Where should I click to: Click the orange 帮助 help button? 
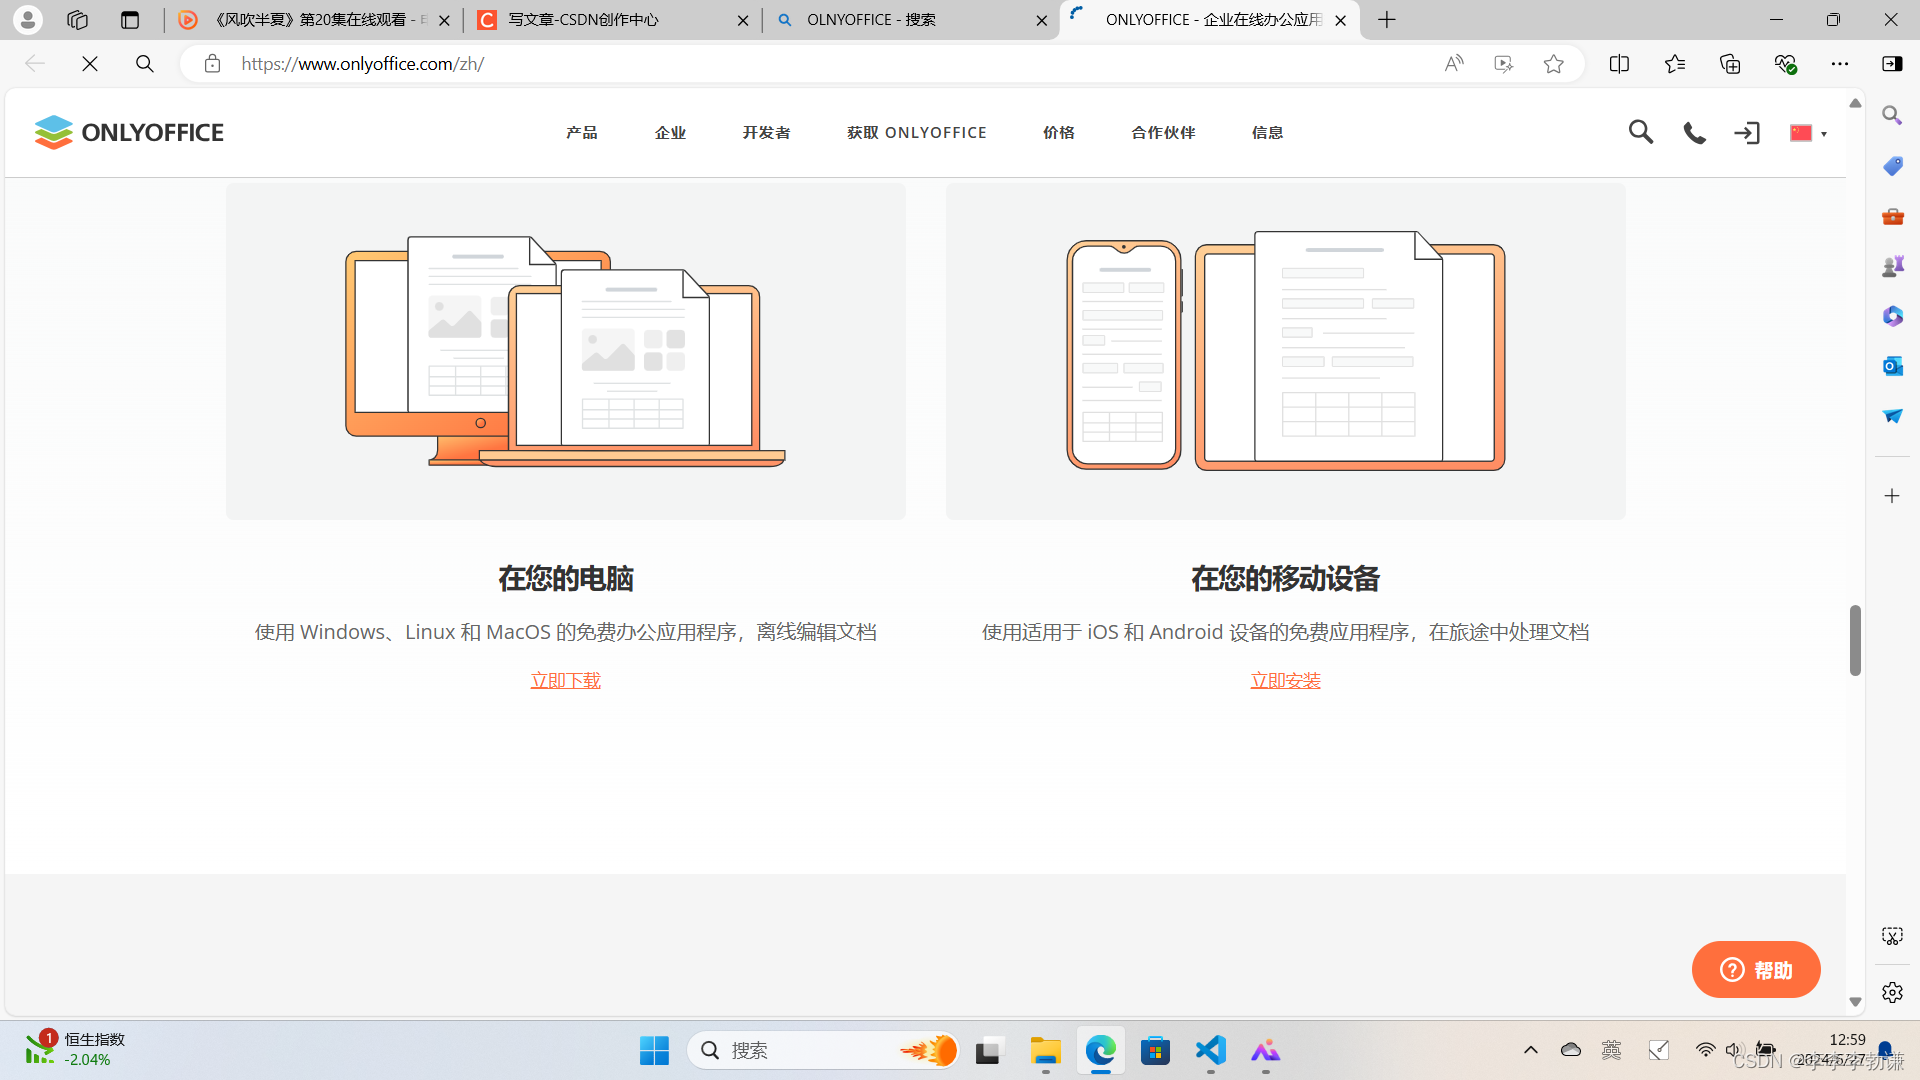(x=1756, y=969)
